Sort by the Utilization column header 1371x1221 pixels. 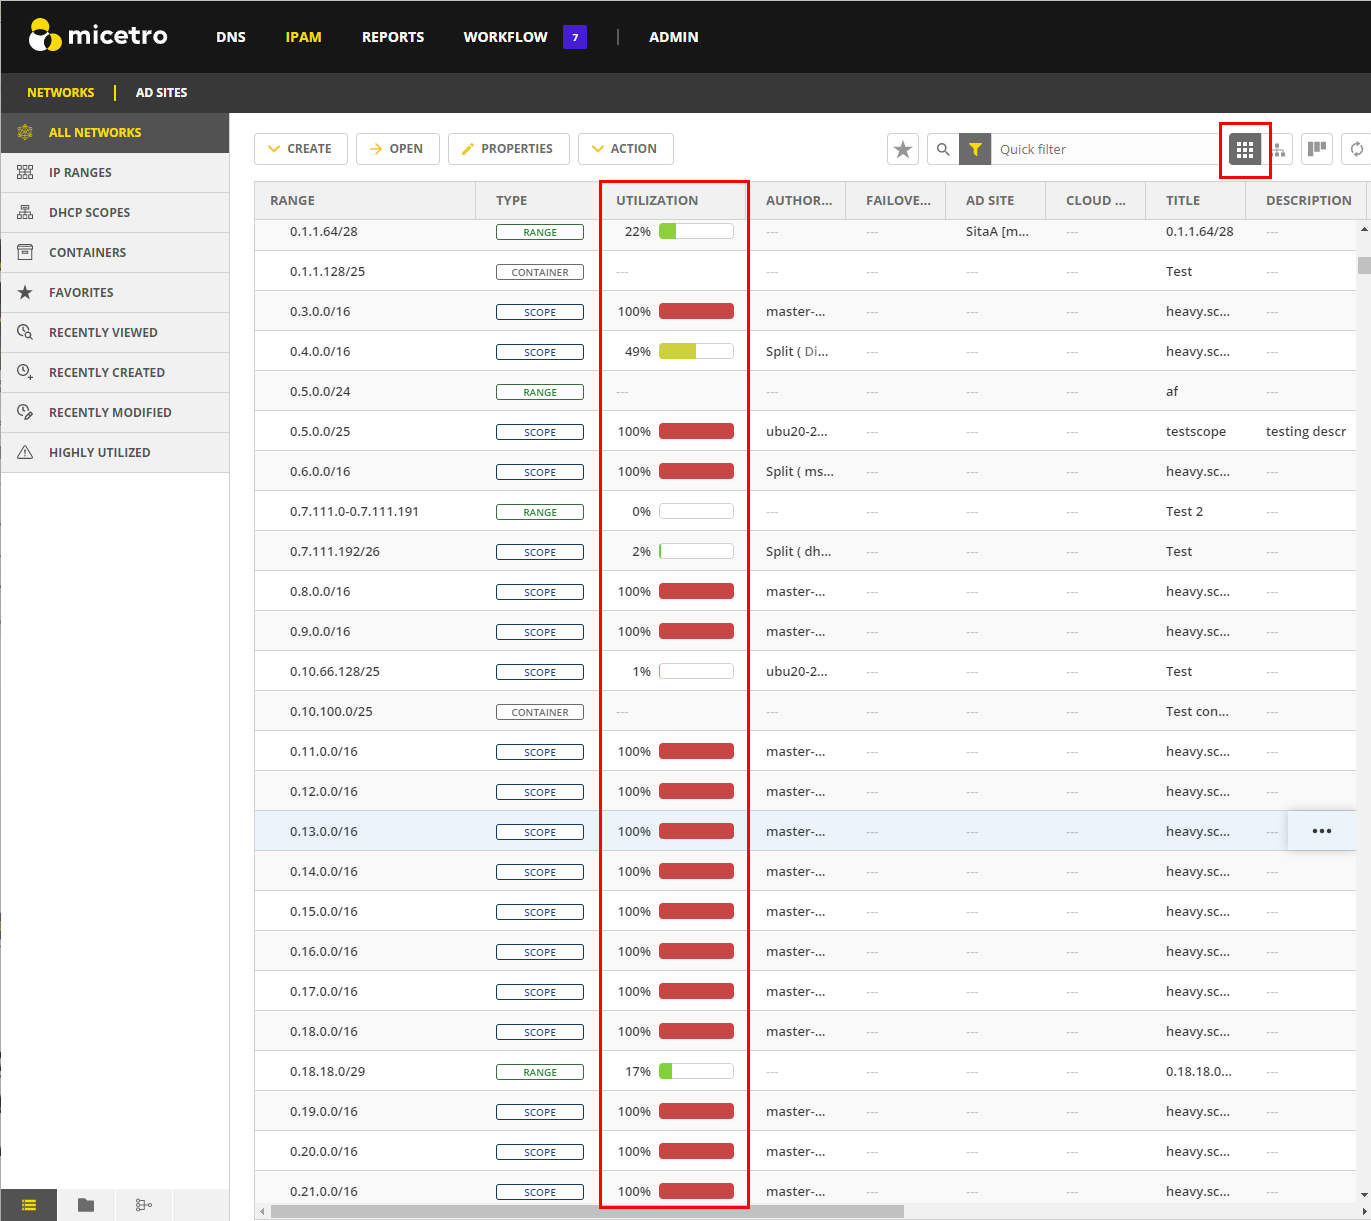pyautogui.click(x=657, y=201)
